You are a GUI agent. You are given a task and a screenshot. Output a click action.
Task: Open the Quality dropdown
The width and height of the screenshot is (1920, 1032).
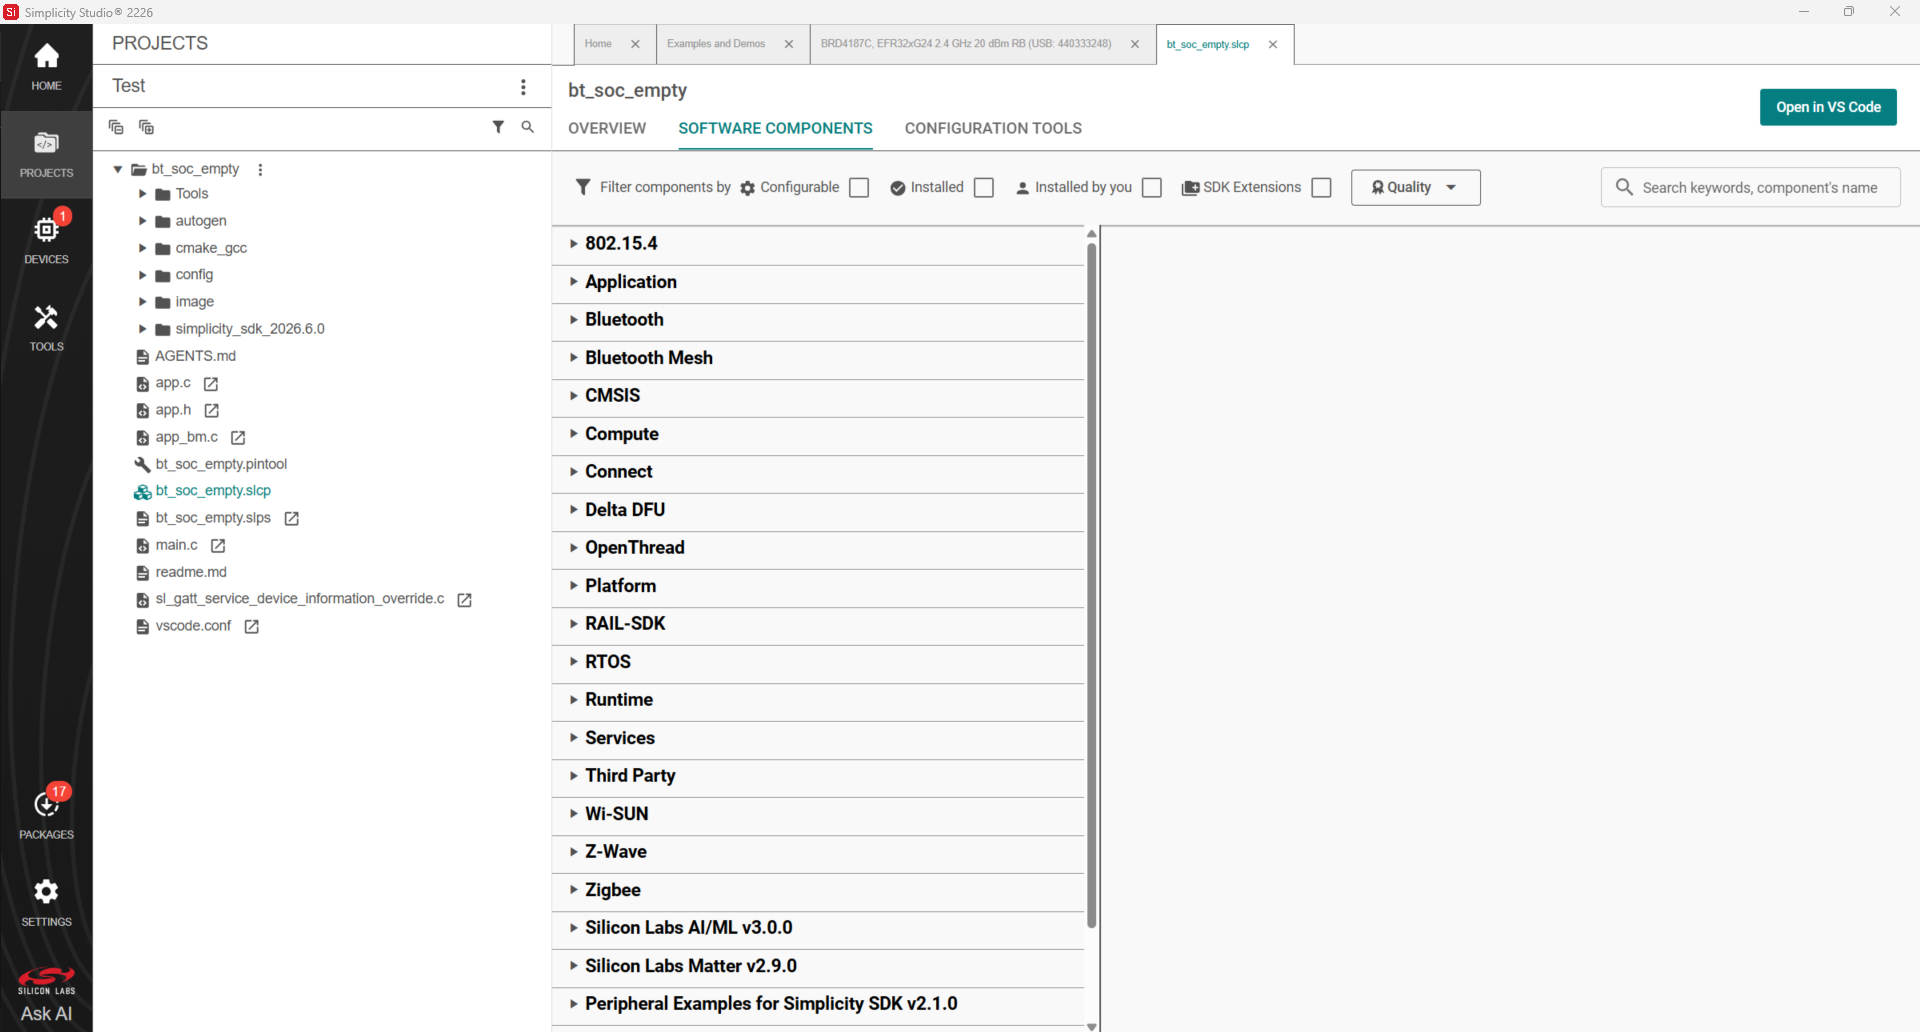click(x=1415, y=187)
